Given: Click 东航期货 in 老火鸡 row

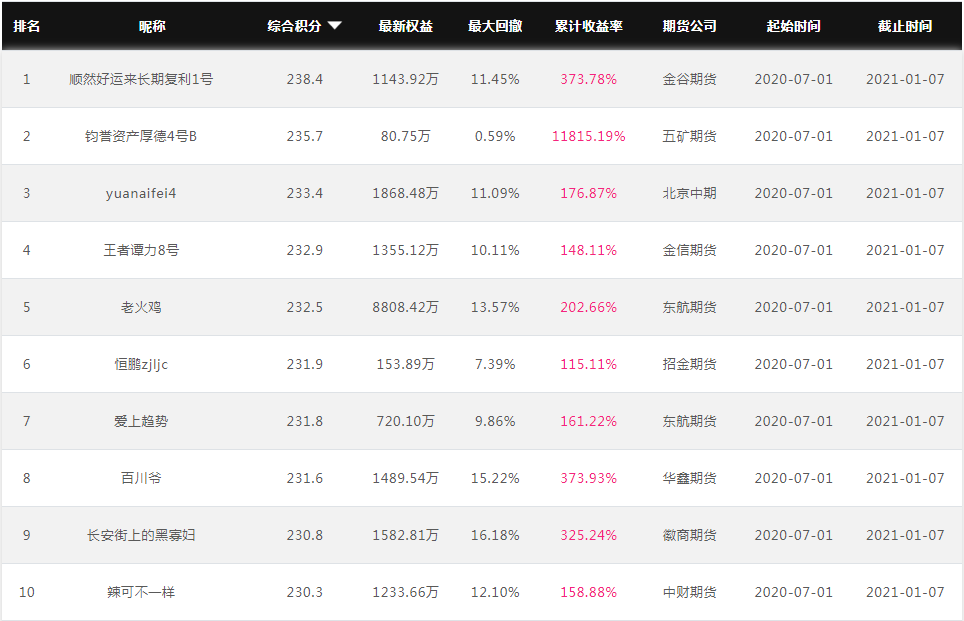Looking at the screenshot, I should point(689,307).
